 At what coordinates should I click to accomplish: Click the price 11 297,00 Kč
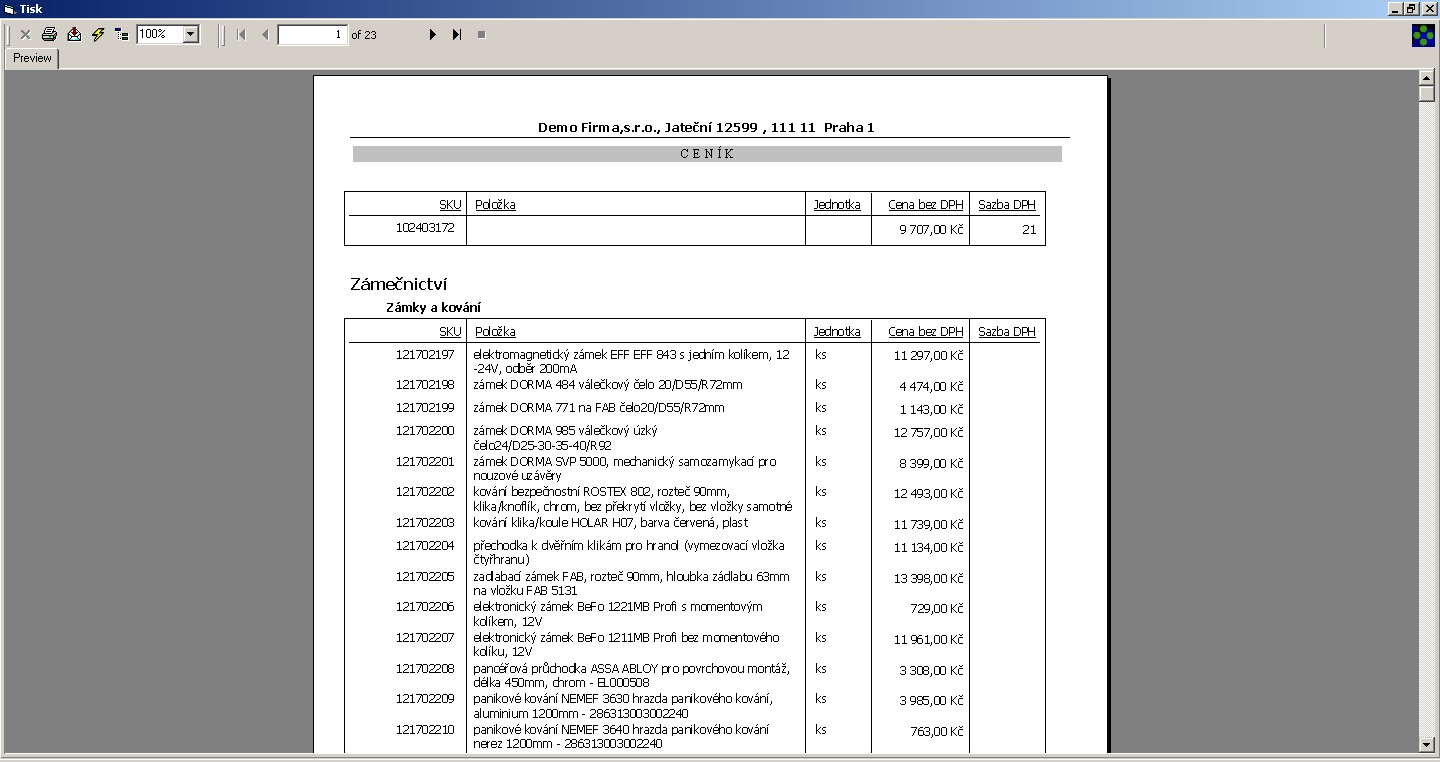tap(929, 356)
